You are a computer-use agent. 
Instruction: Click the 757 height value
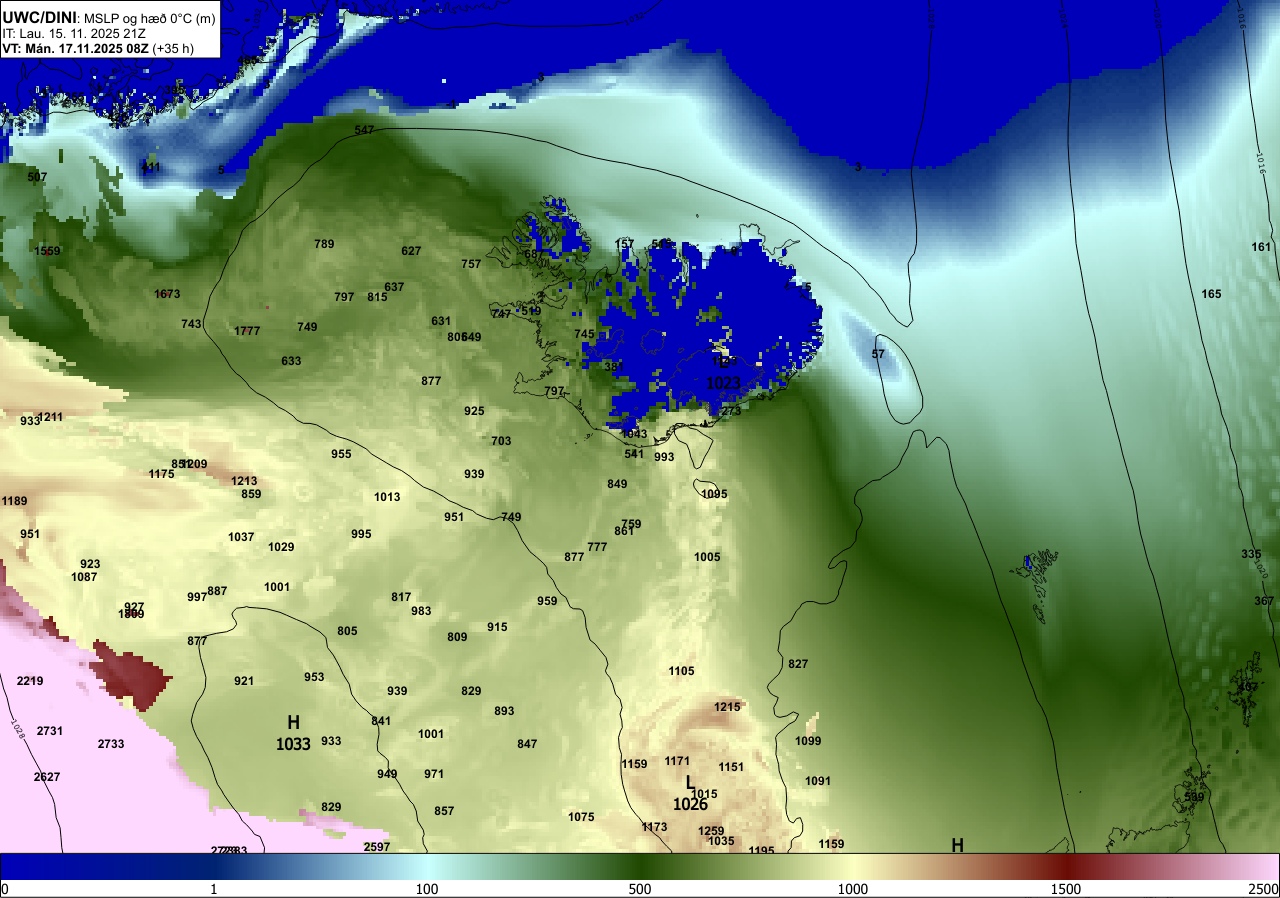471,264
